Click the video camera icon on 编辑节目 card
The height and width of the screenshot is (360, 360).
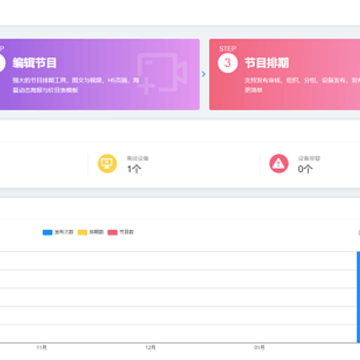(x=162, y=73)
